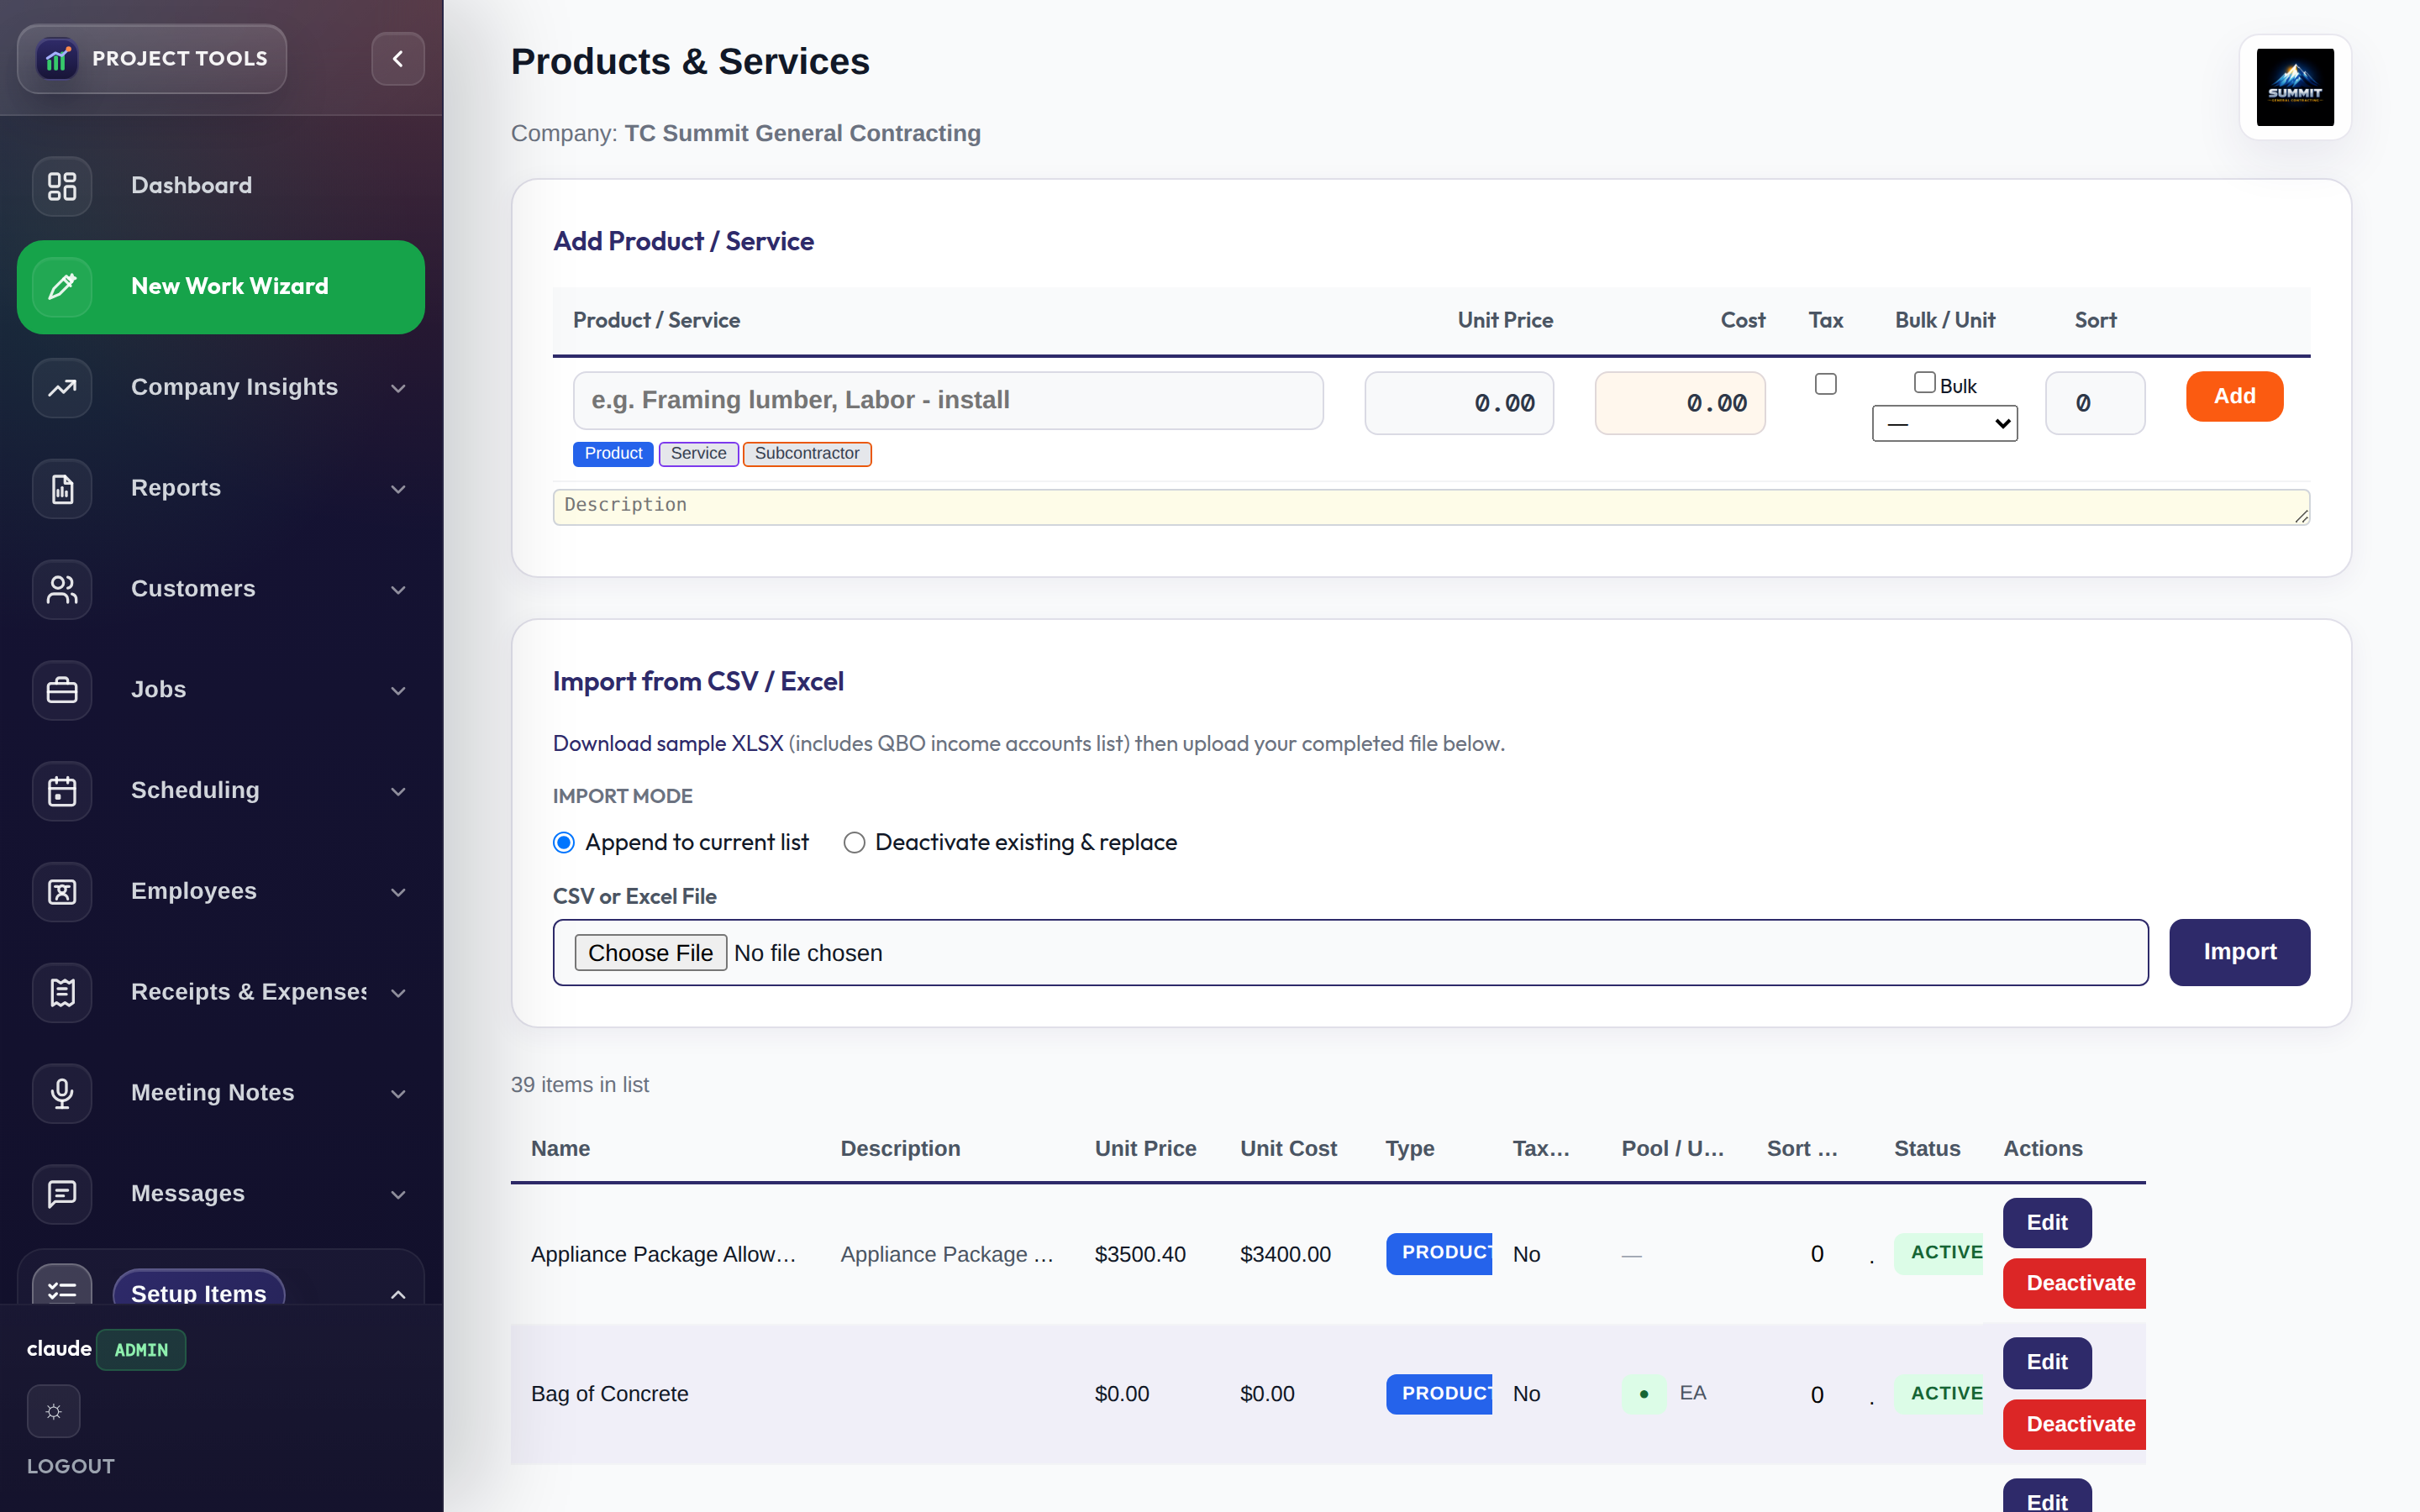Screen dimensions: 2420x1512
Task: Open the Download sample XLSX link
Action: point(668,744)
